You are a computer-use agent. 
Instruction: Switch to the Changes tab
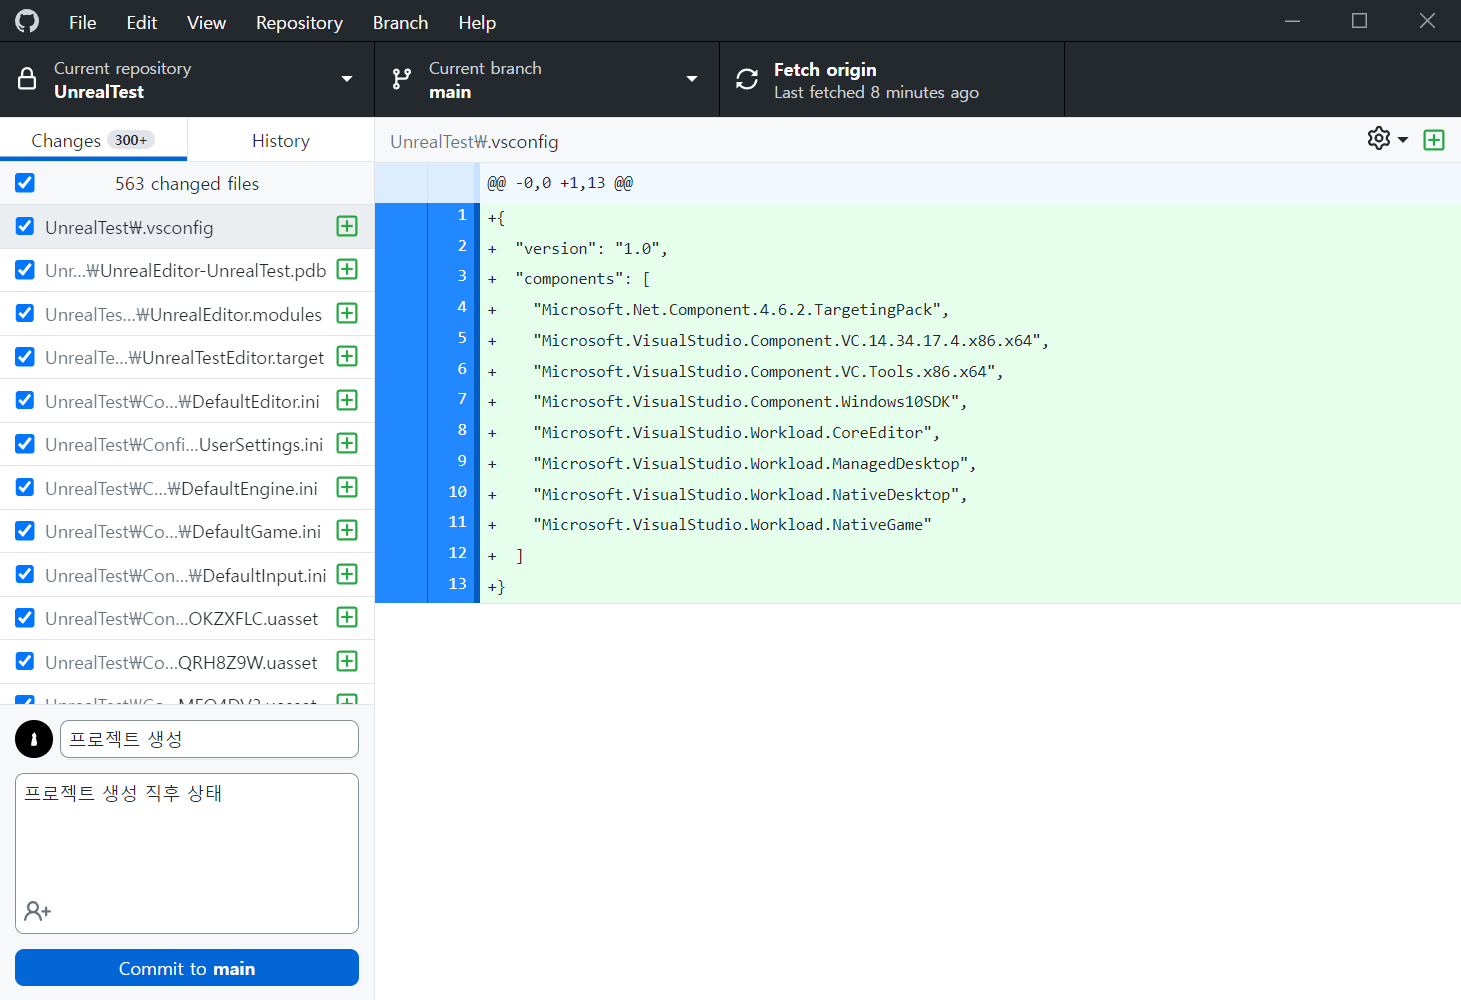[x=93, y=140]
